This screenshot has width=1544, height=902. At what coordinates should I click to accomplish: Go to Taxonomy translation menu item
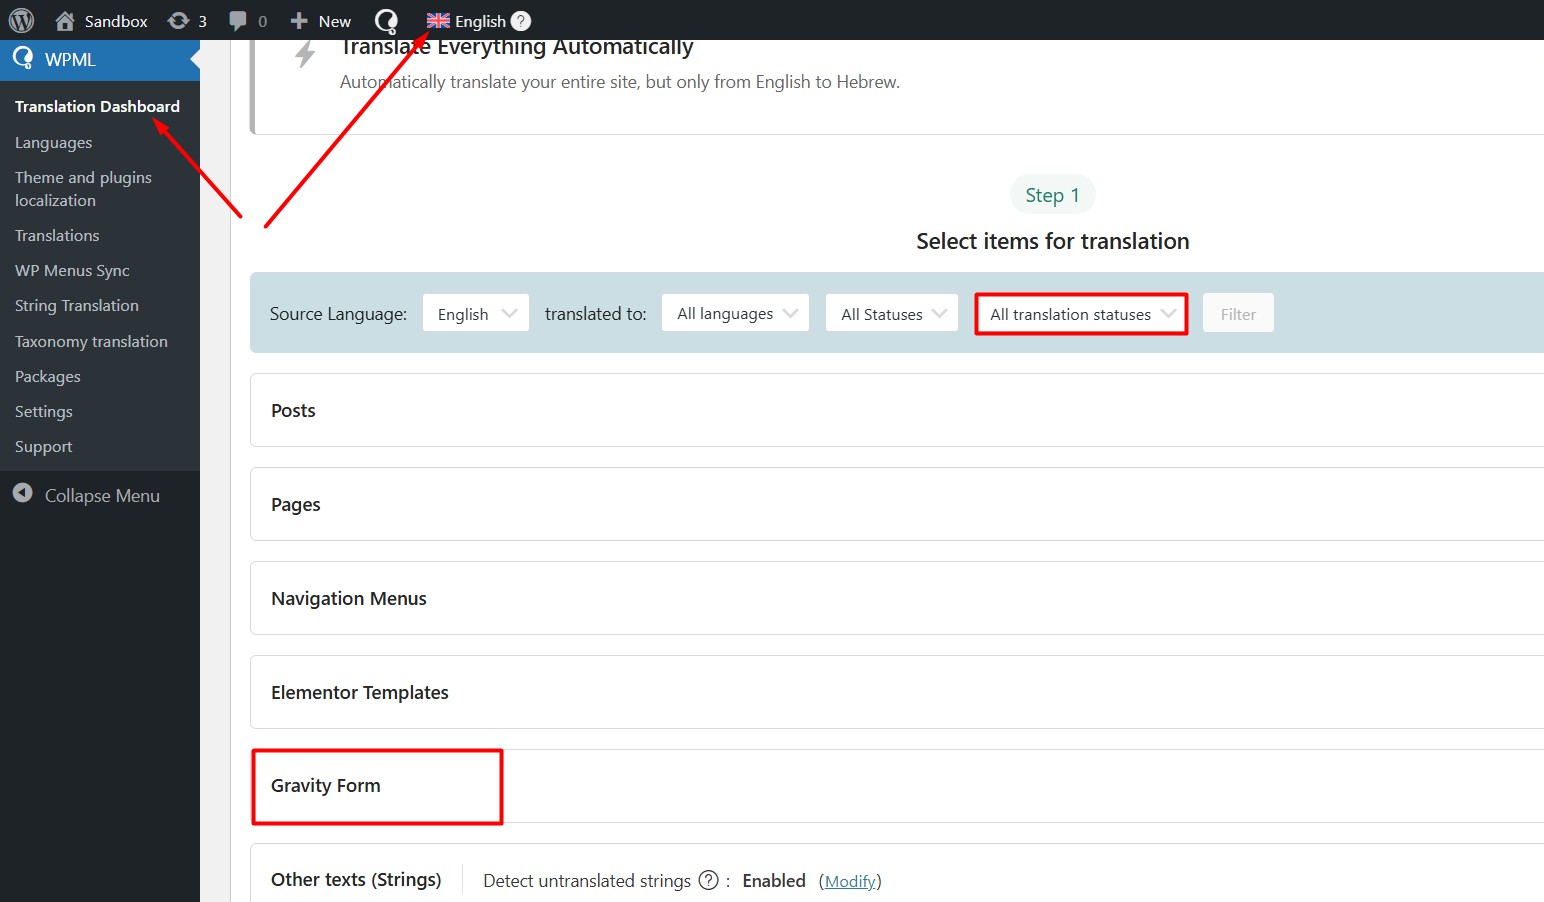(x=91, y=342)
